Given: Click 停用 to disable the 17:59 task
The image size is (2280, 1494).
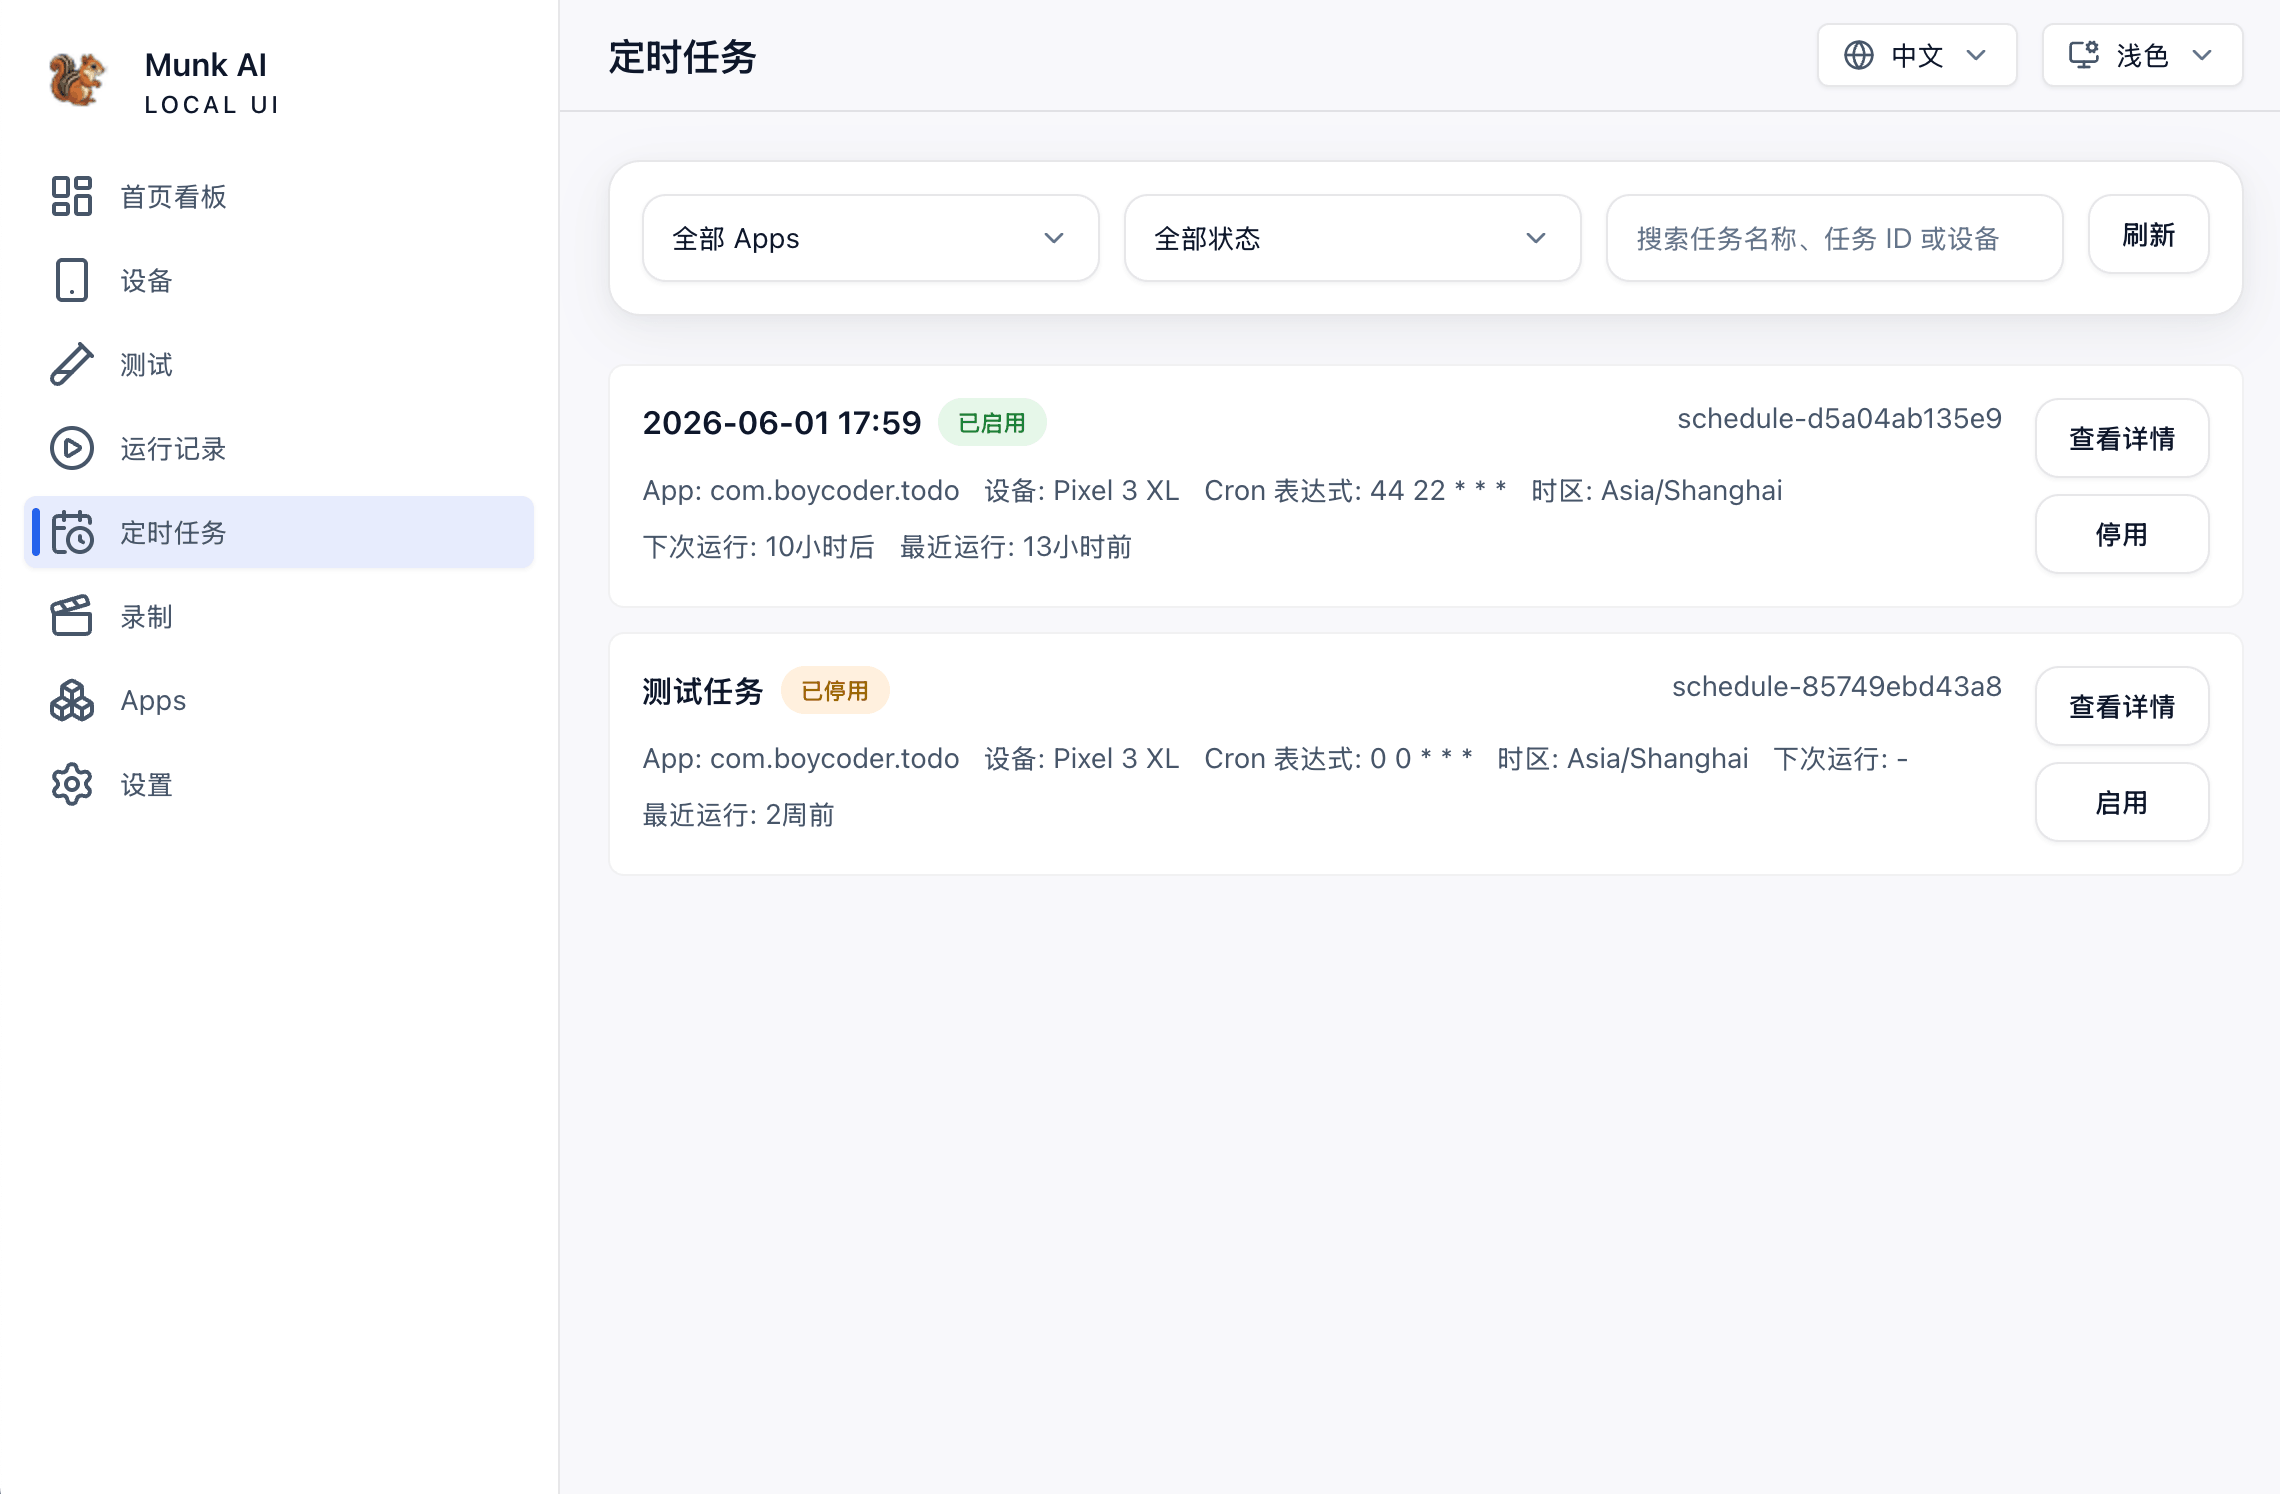Looking at the screenshot, I should [x=2122, y=534].
